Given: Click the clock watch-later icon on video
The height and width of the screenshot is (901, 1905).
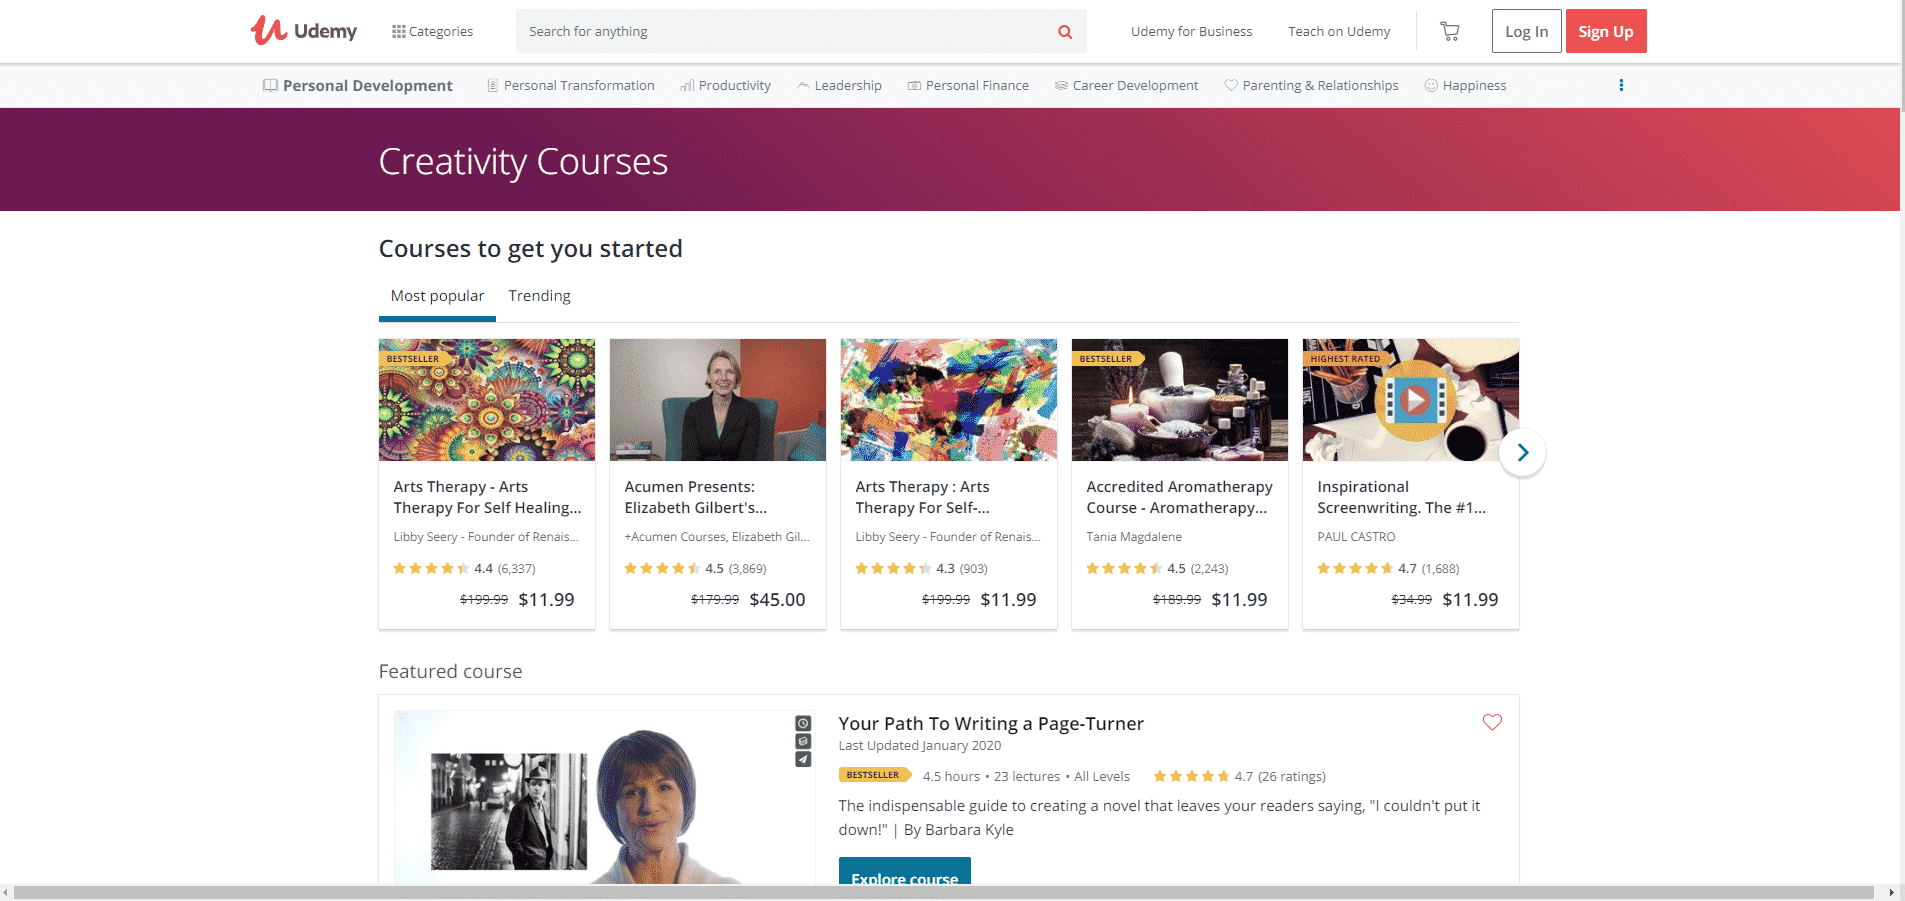Looking at the screenshot, I should coord(803,723).
